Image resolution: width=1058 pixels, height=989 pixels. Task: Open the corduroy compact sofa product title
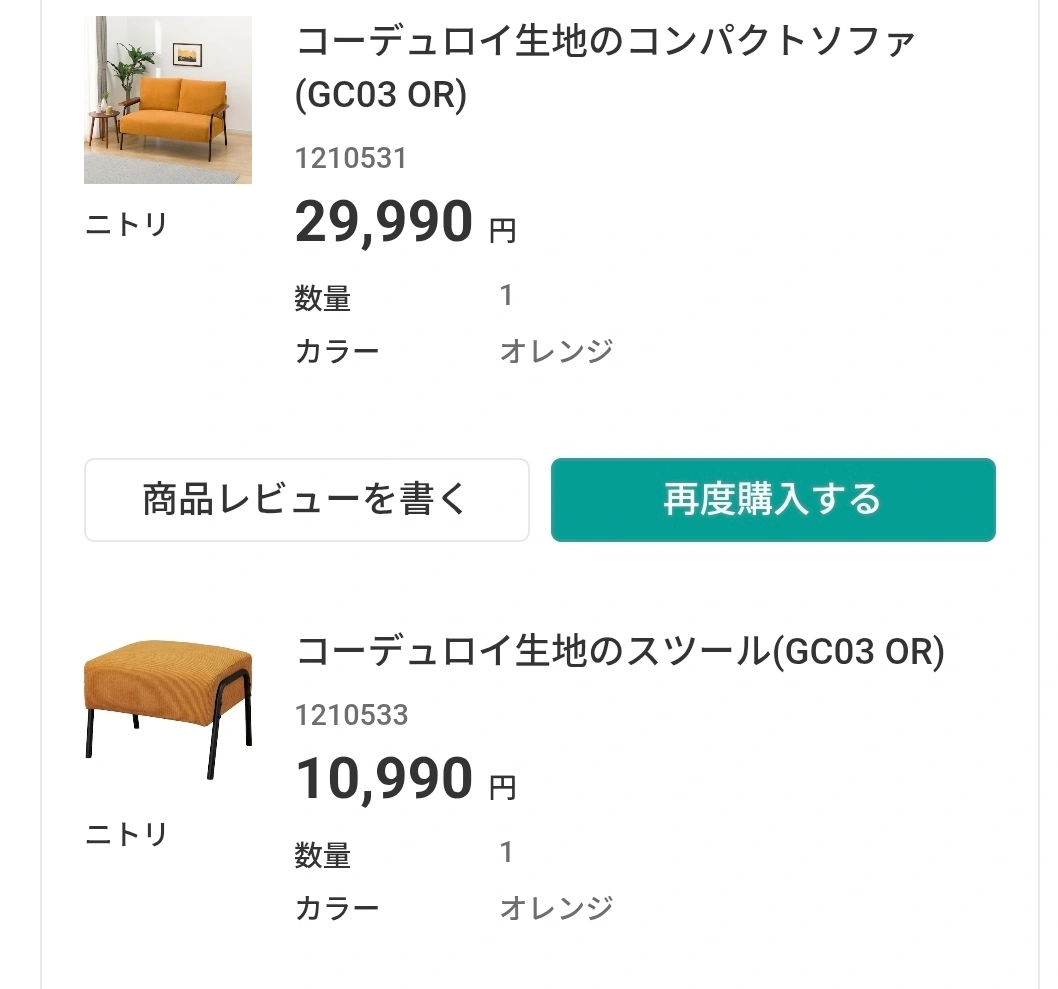606,68
